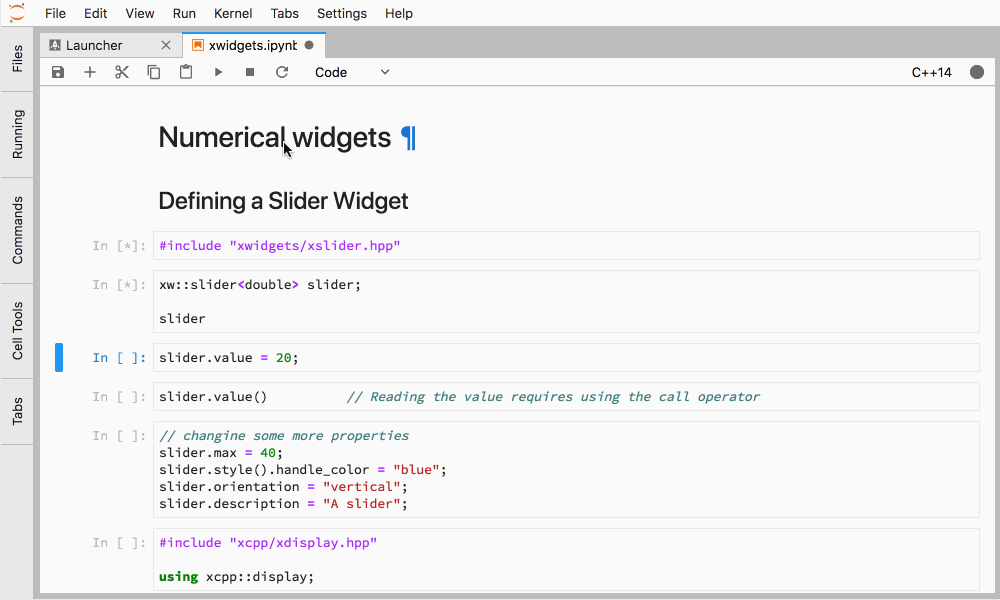
Task: Click the xw::slider<double> slider; line
Action: (260, 284)
